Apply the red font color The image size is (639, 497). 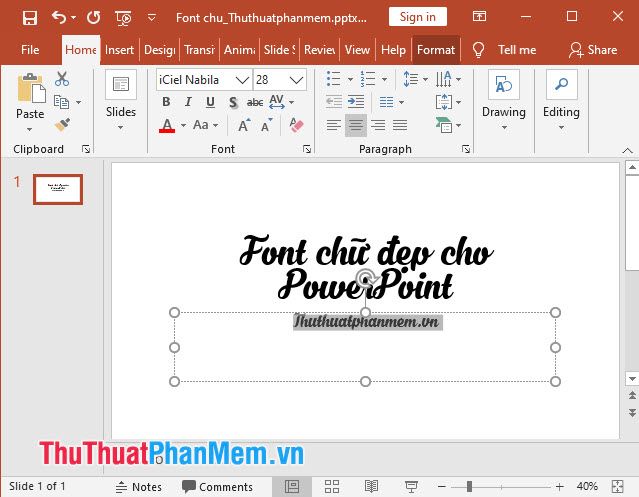tap(167, 125)
